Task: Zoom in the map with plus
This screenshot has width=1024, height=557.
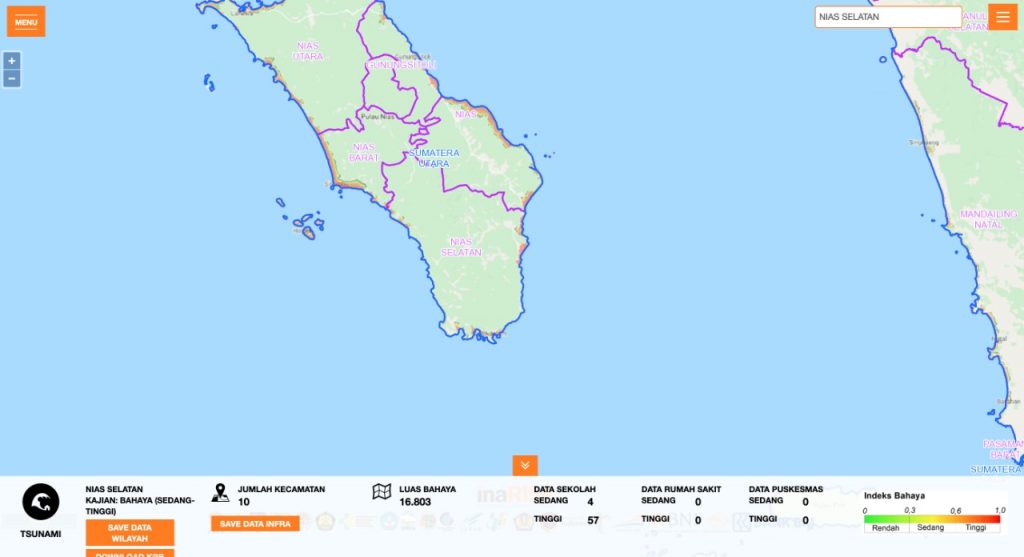Action: 12,61
